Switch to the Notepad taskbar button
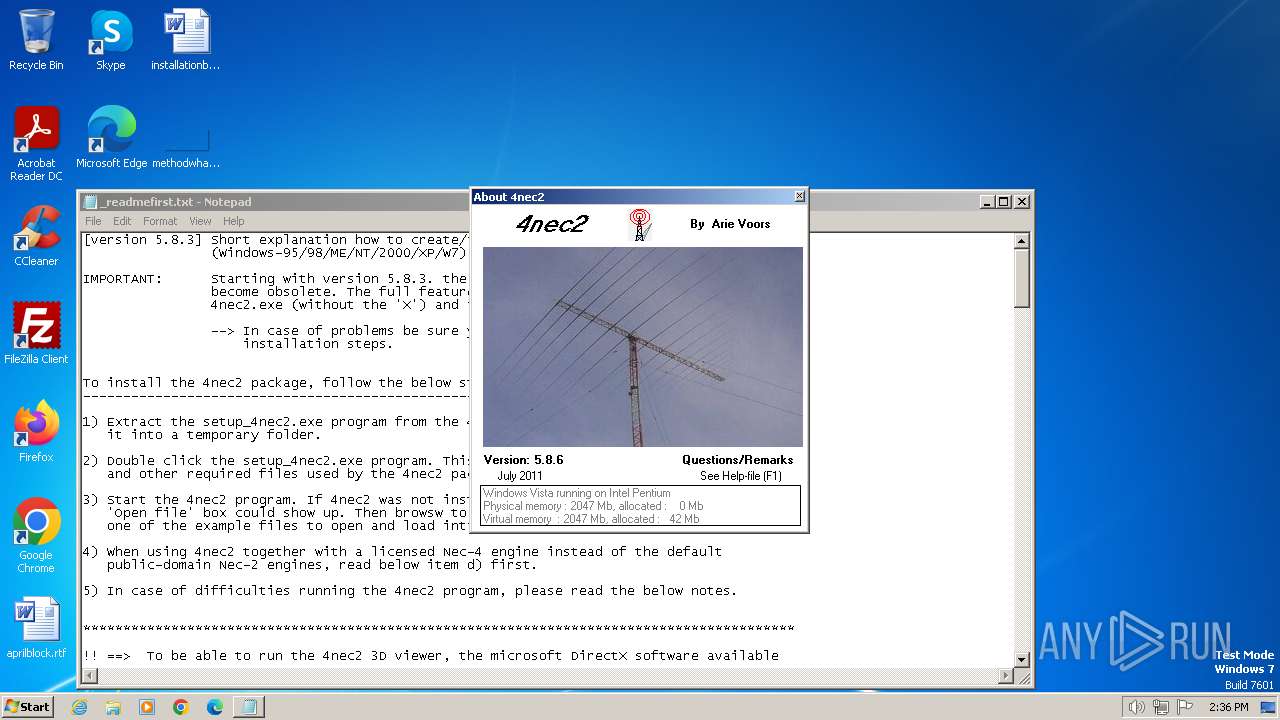Image resolution: width=1280 pixels, height=720 pixels. coord(249,707)
